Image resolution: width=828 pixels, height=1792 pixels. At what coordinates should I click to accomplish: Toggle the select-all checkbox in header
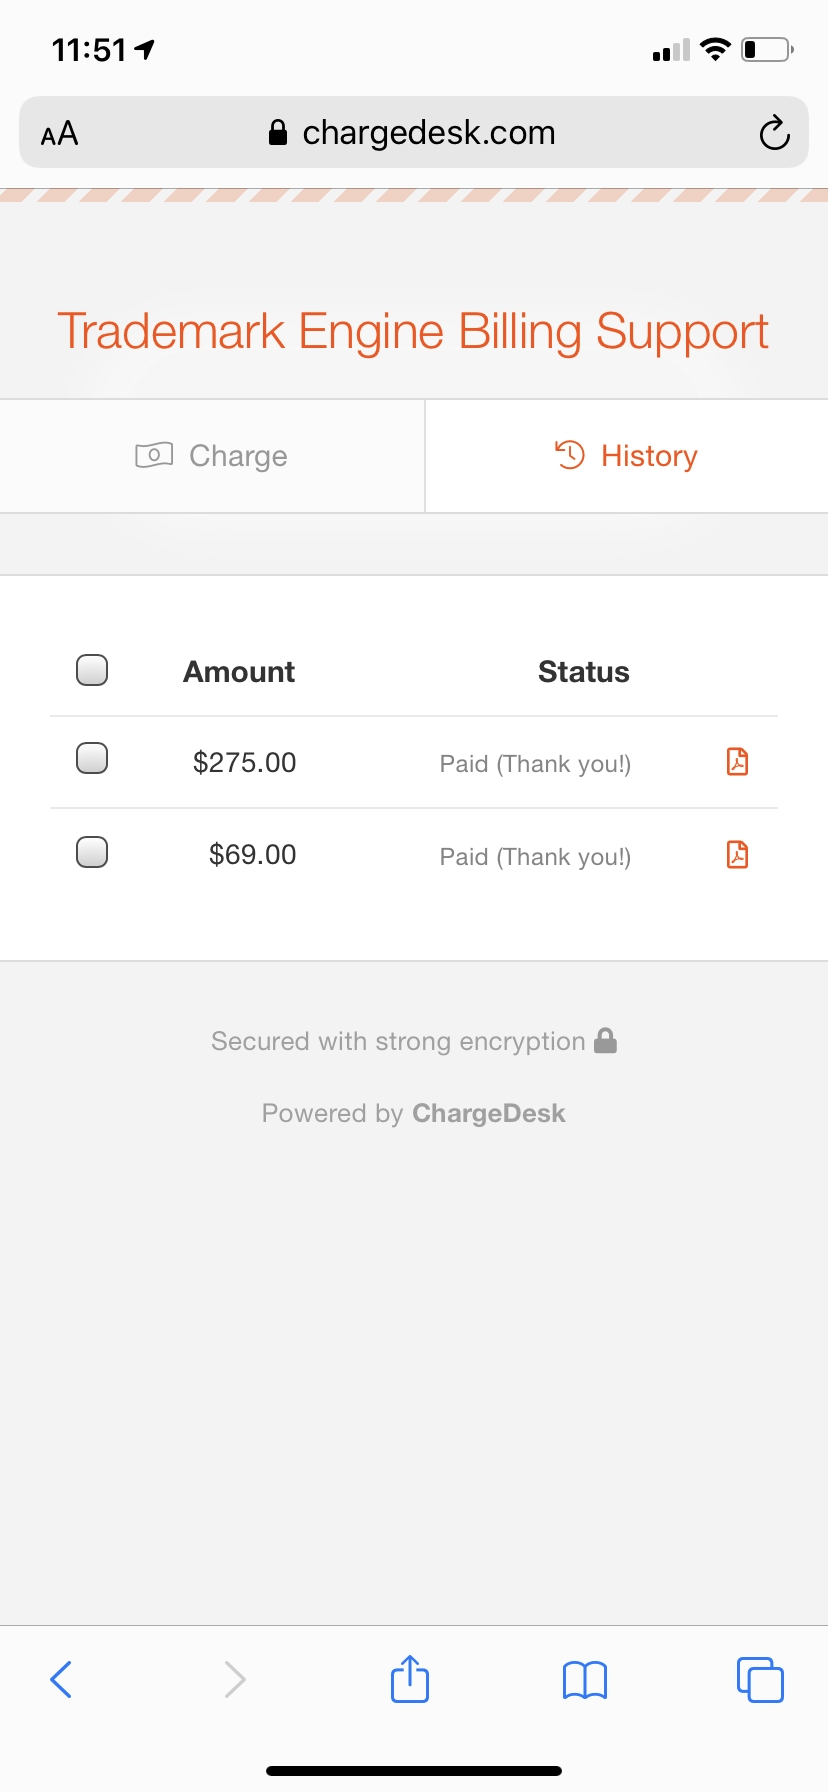[x=92, y=670]
